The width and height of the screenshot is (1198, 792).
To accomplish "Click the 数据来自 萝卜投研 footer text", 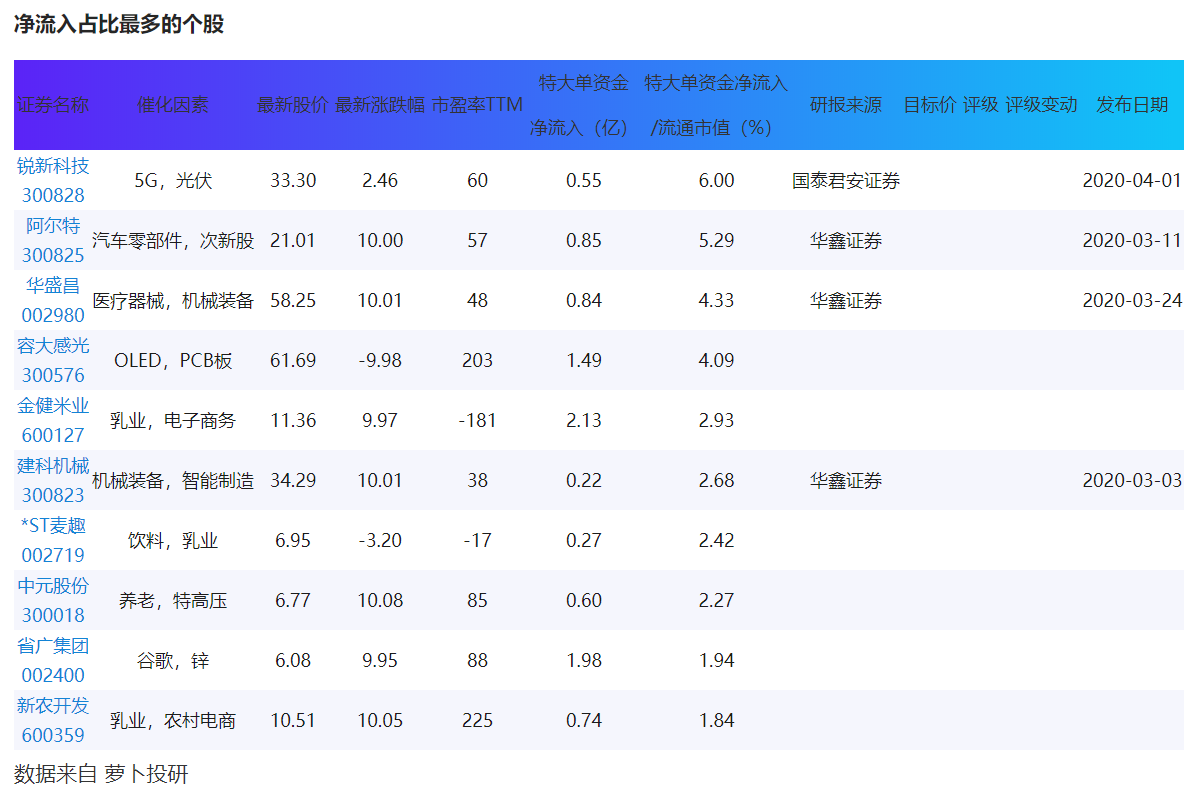I will [101, 774].
